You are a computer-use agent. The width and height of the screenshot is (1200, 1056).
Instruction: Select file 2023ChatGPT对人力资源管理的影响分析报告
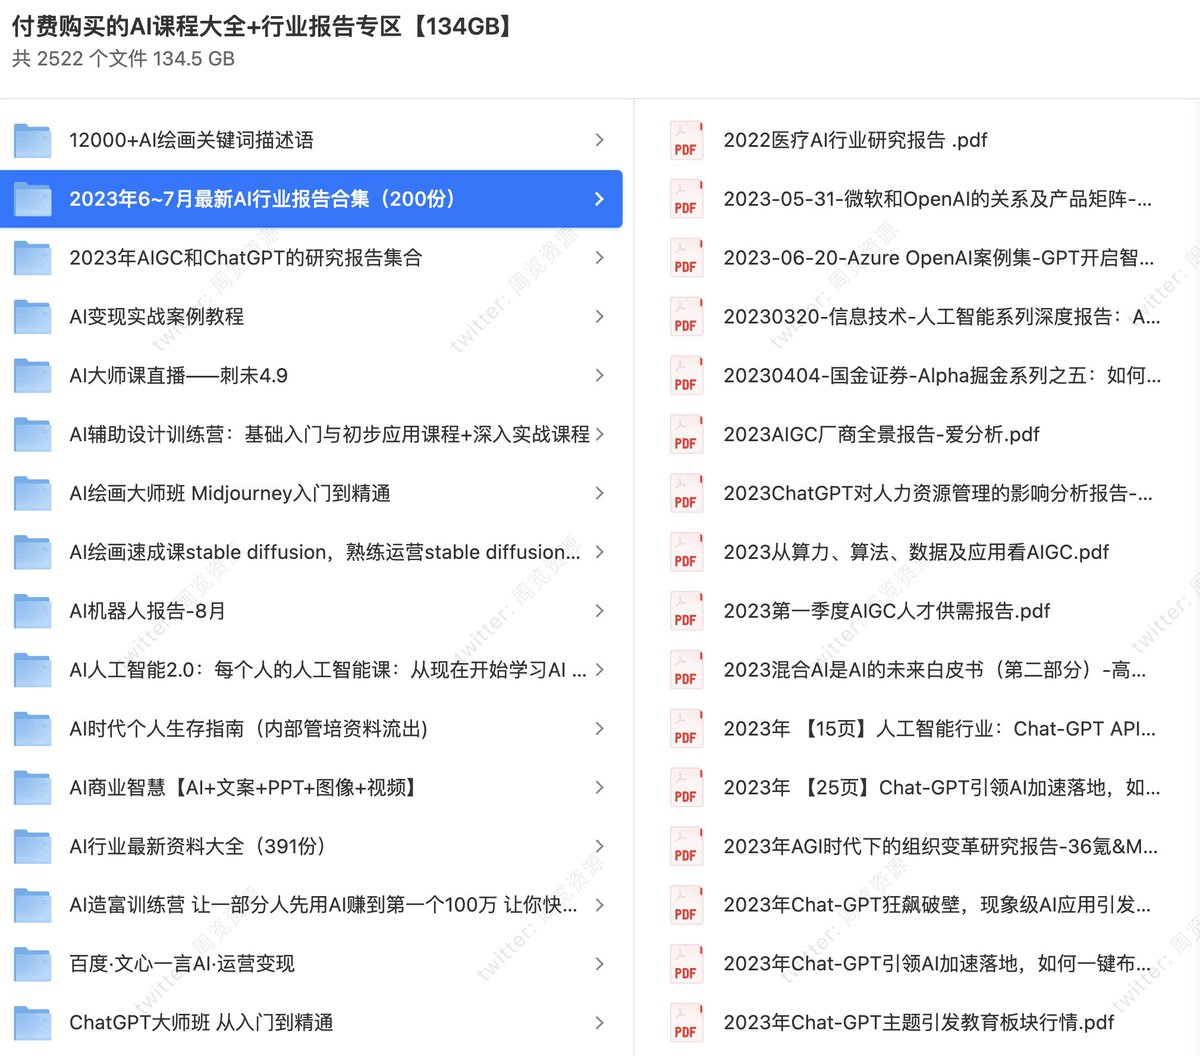(918, 493)
